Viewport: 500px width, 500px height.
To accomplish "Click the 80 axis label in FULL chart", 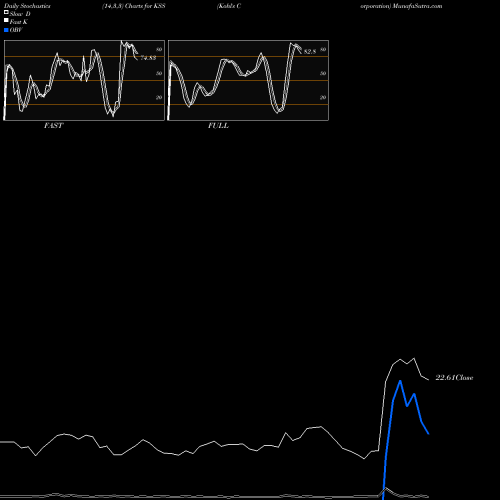I will click(323, 49).
